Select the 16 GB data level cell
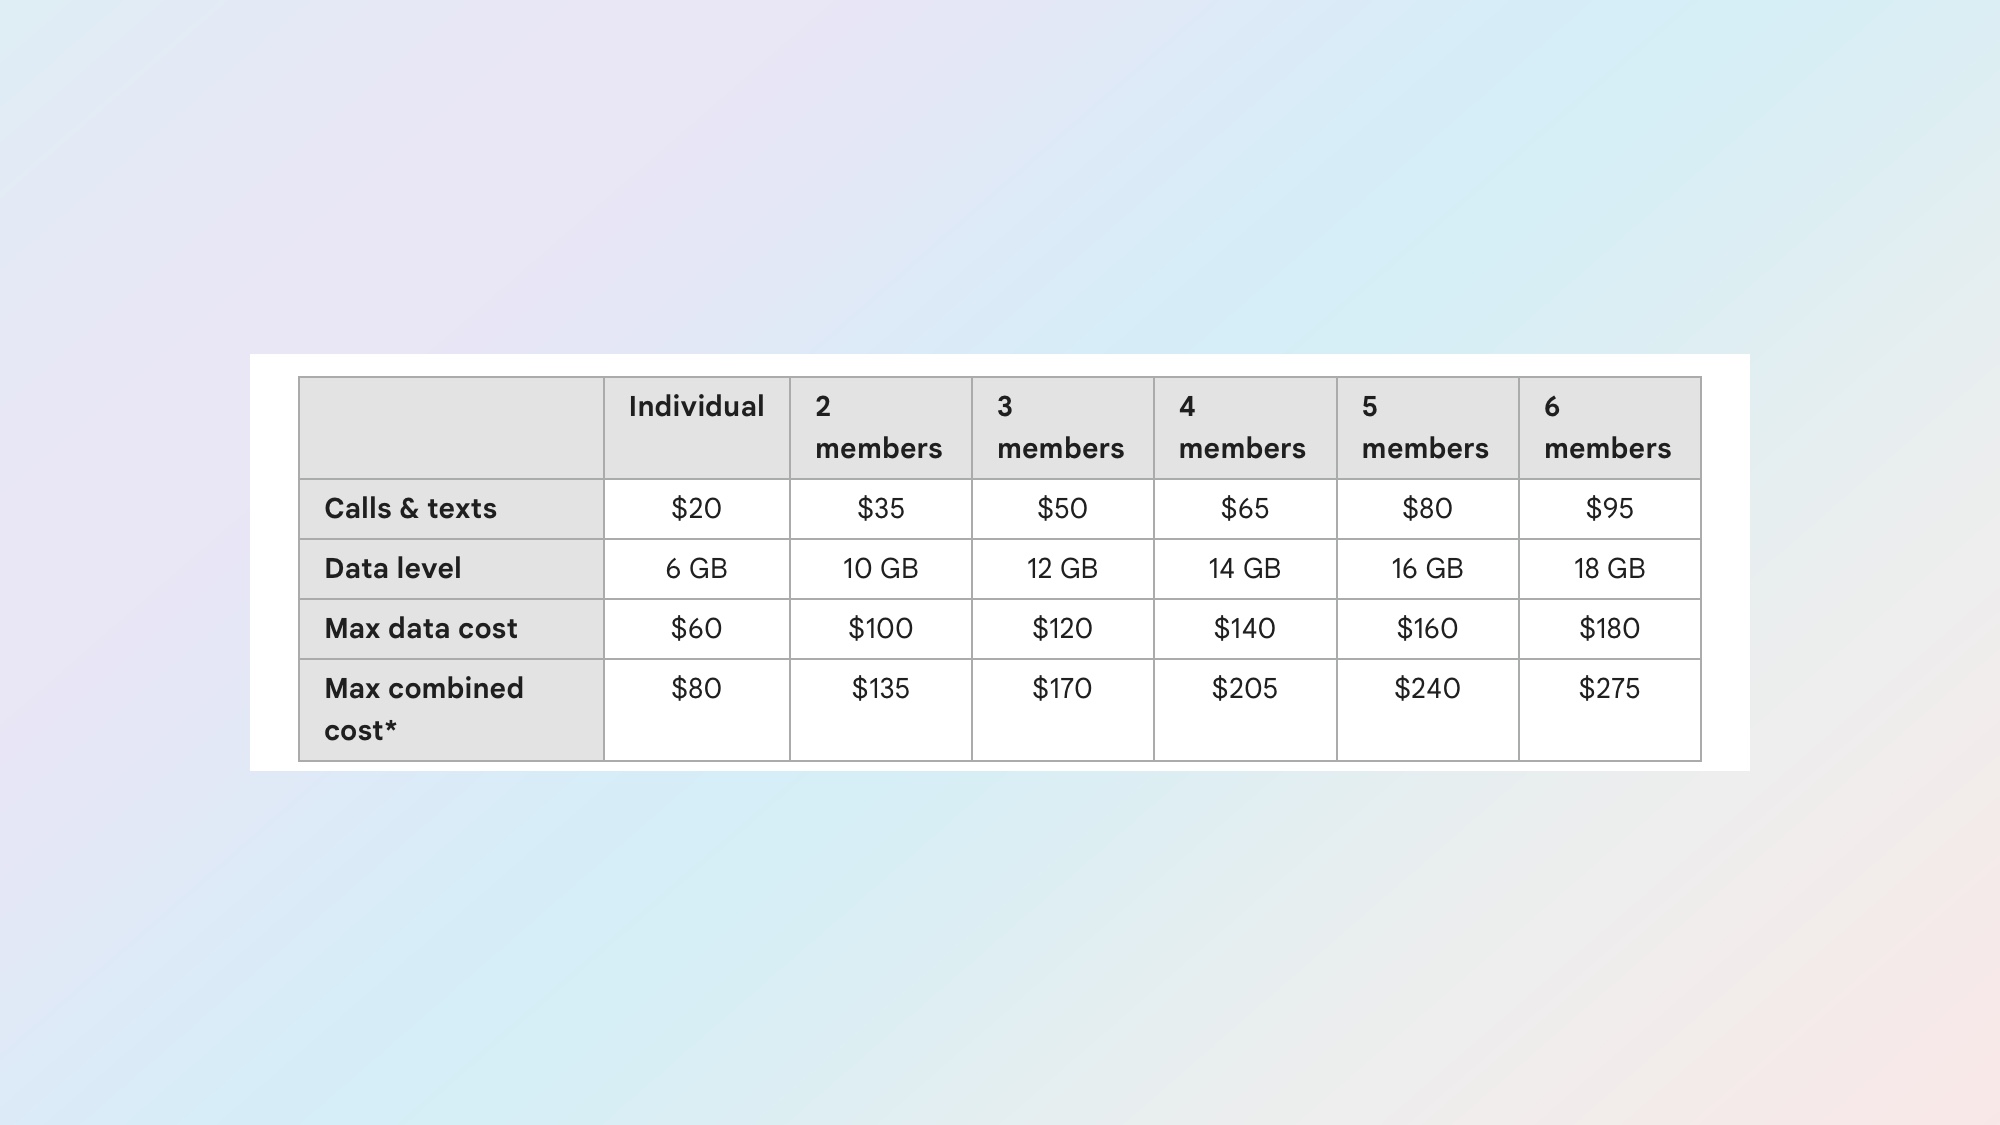This screenshot has height=1125, width=2000. [1427, 569]
